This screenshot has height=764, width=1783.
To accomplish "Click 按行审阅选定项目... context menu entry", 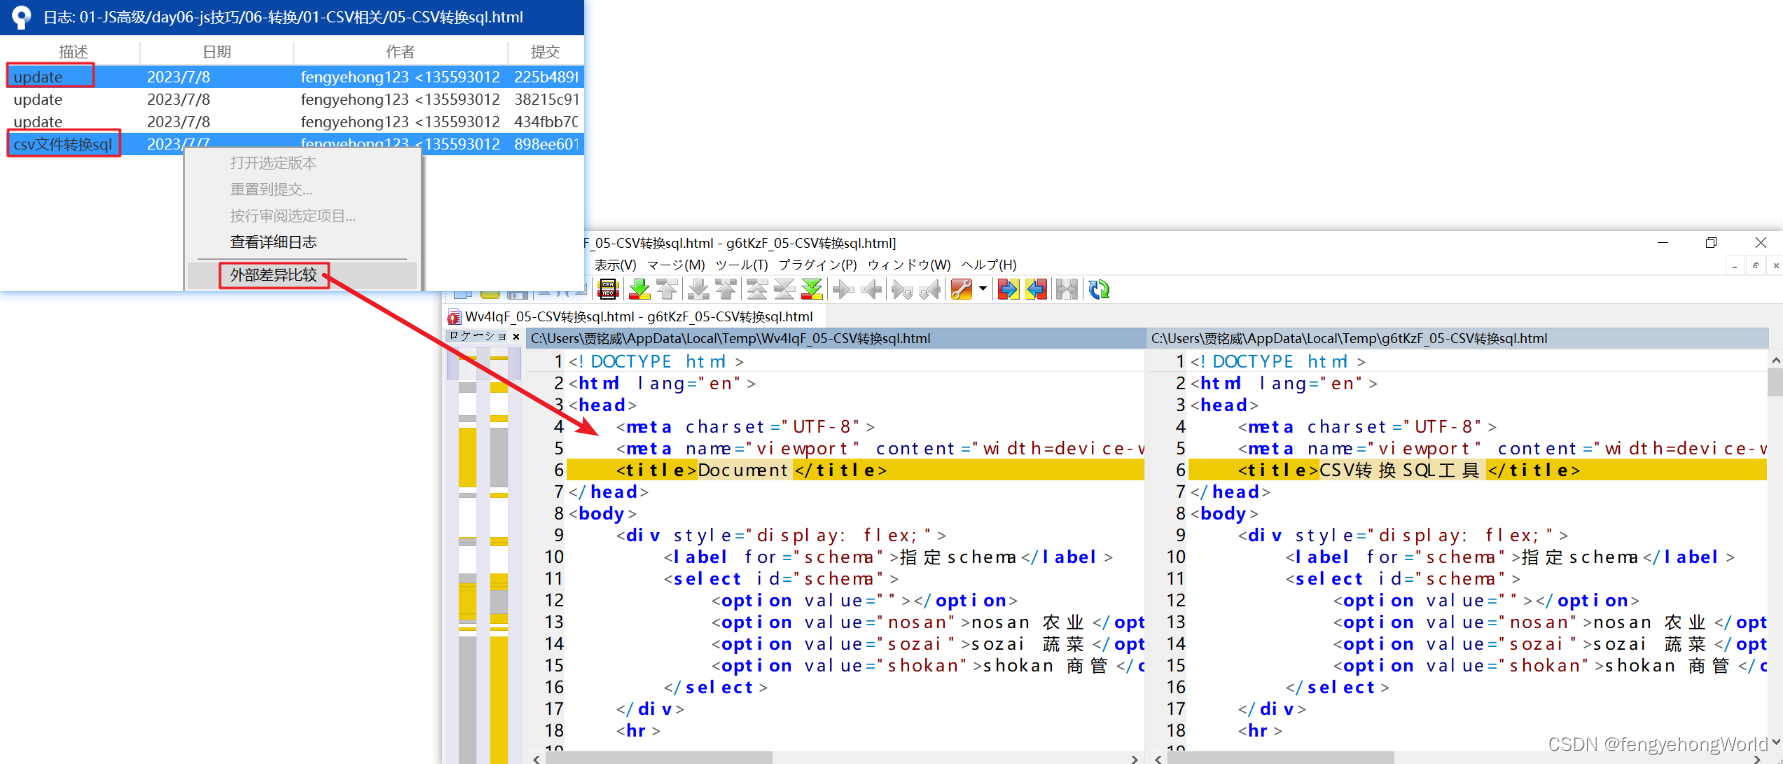I will pyautogui.click(x=292, y=216).
